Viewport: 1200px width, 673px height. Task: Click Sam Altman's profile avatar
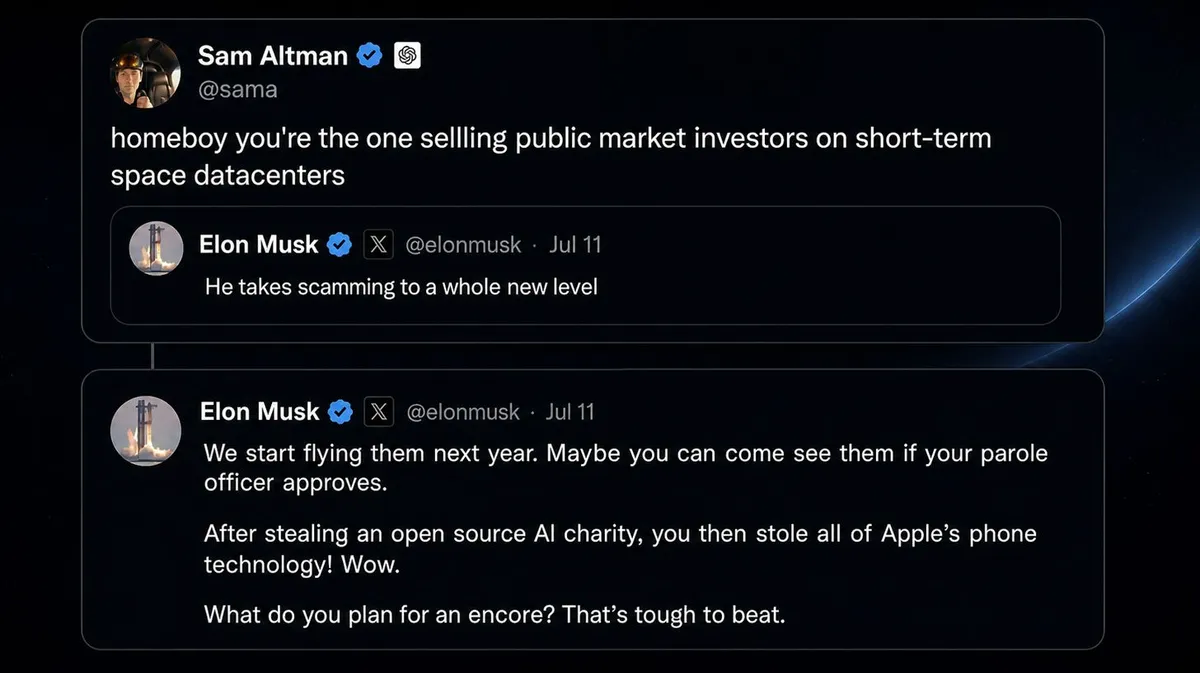coord(145,73)
